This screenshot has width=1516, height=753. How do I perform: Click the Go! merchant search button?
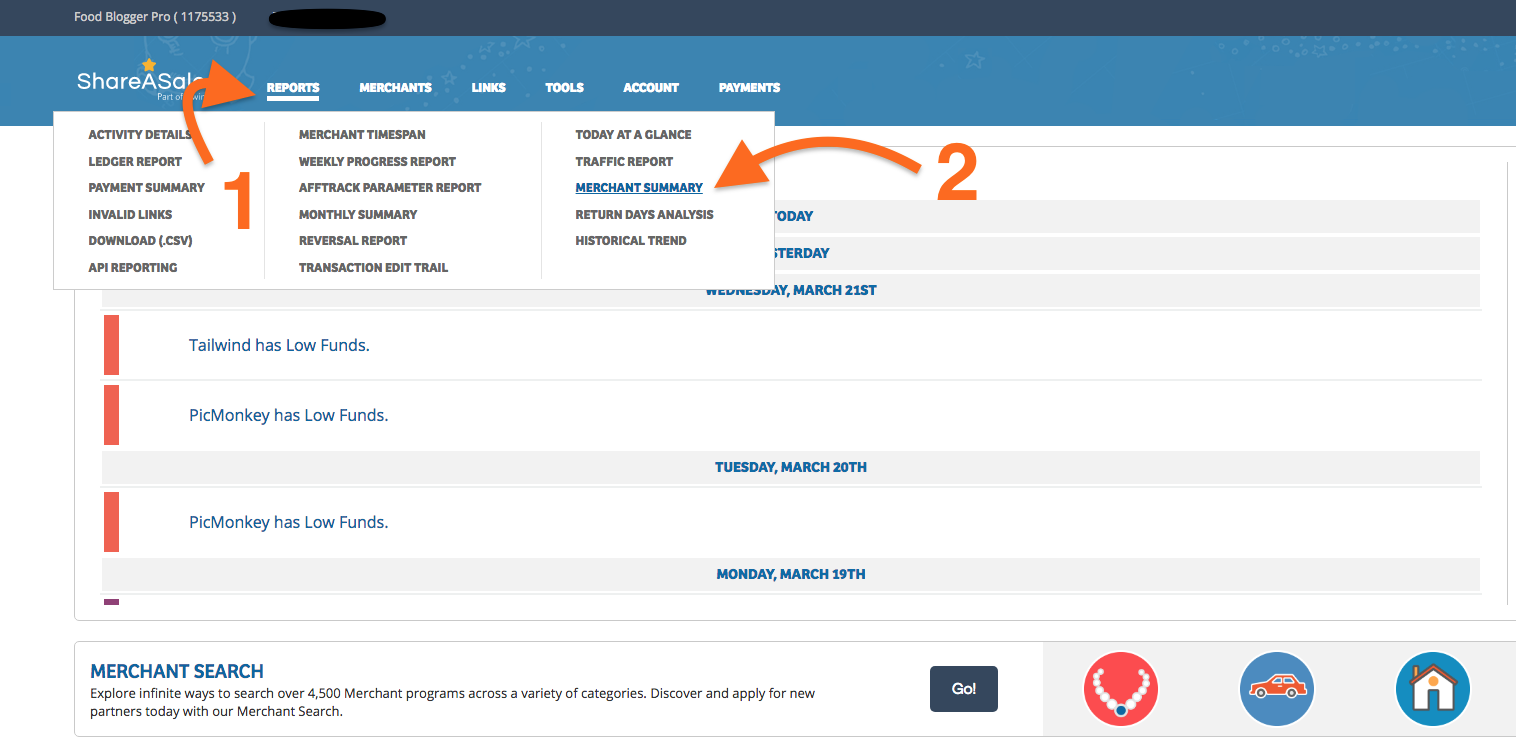[964, 689]
